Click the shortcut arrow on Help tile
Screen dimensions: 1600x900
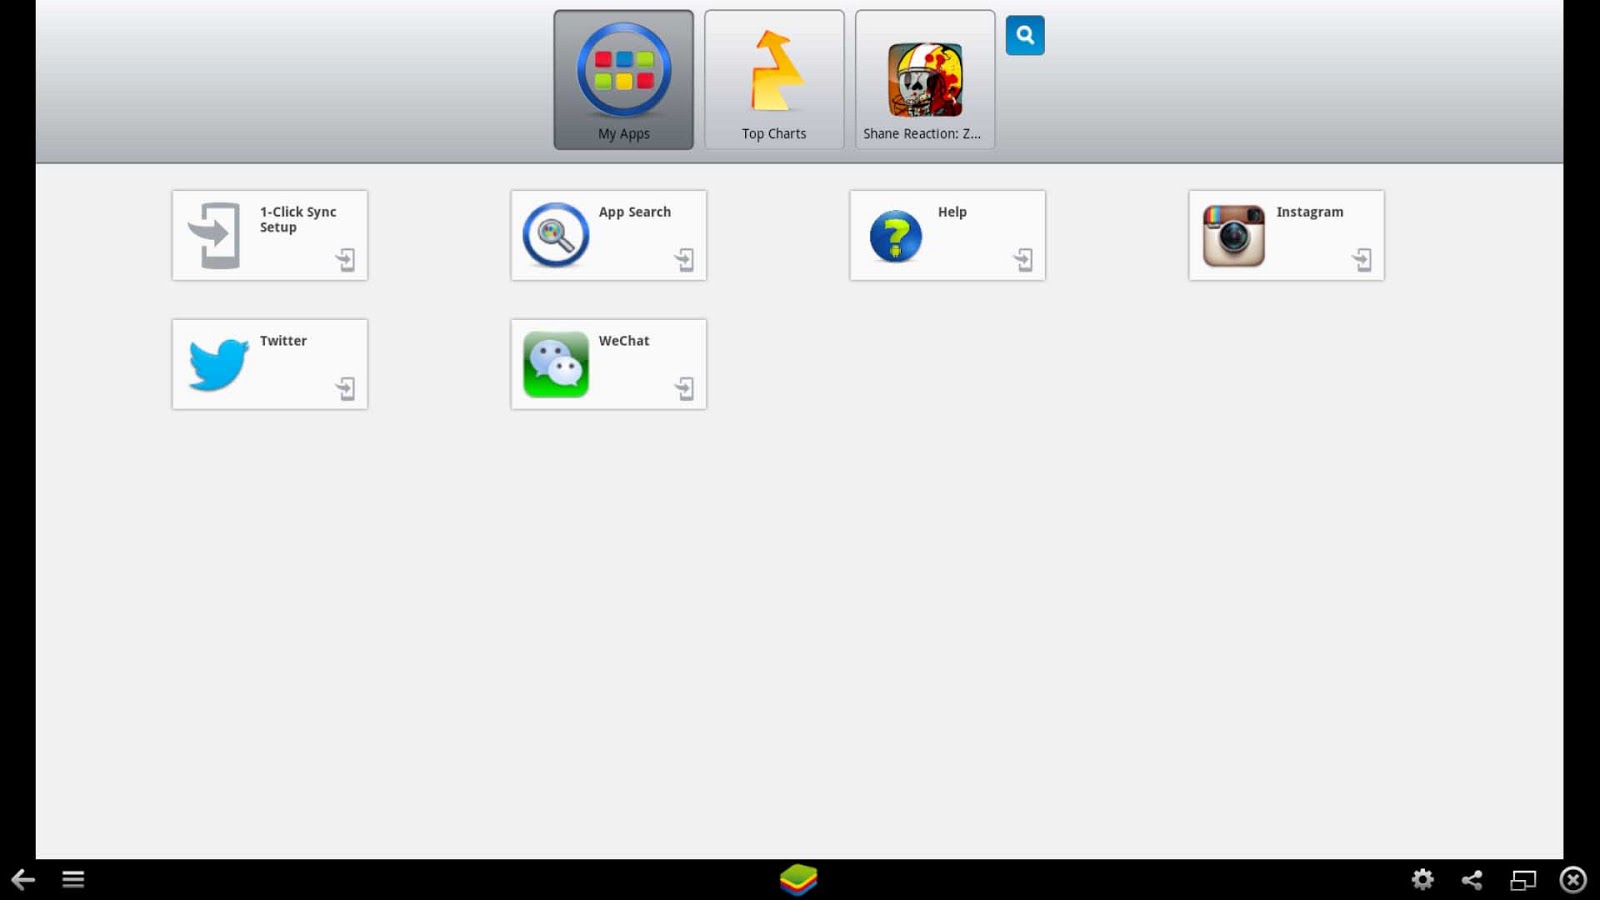1024,260
